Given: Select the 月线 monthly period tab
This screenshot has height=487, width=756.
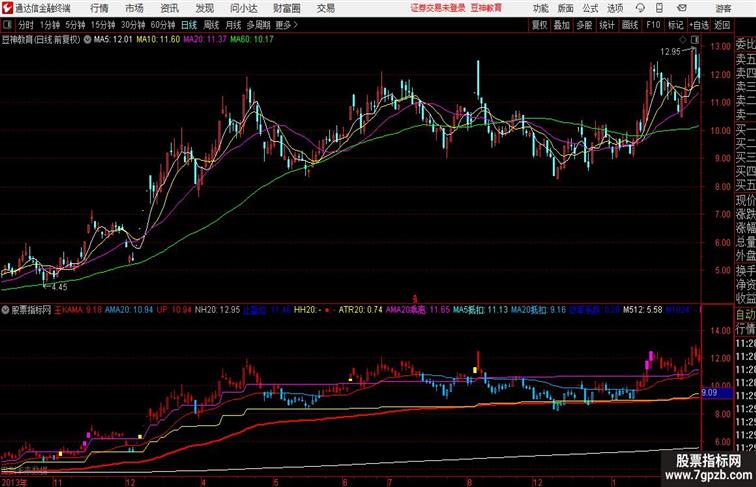Looking at the screenshot, I should tap(233, 25).
